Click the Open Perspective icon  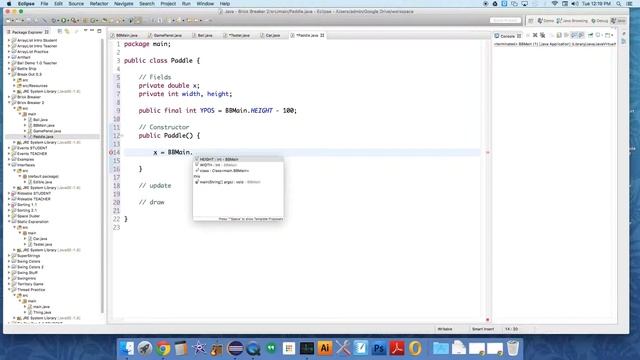531,20
